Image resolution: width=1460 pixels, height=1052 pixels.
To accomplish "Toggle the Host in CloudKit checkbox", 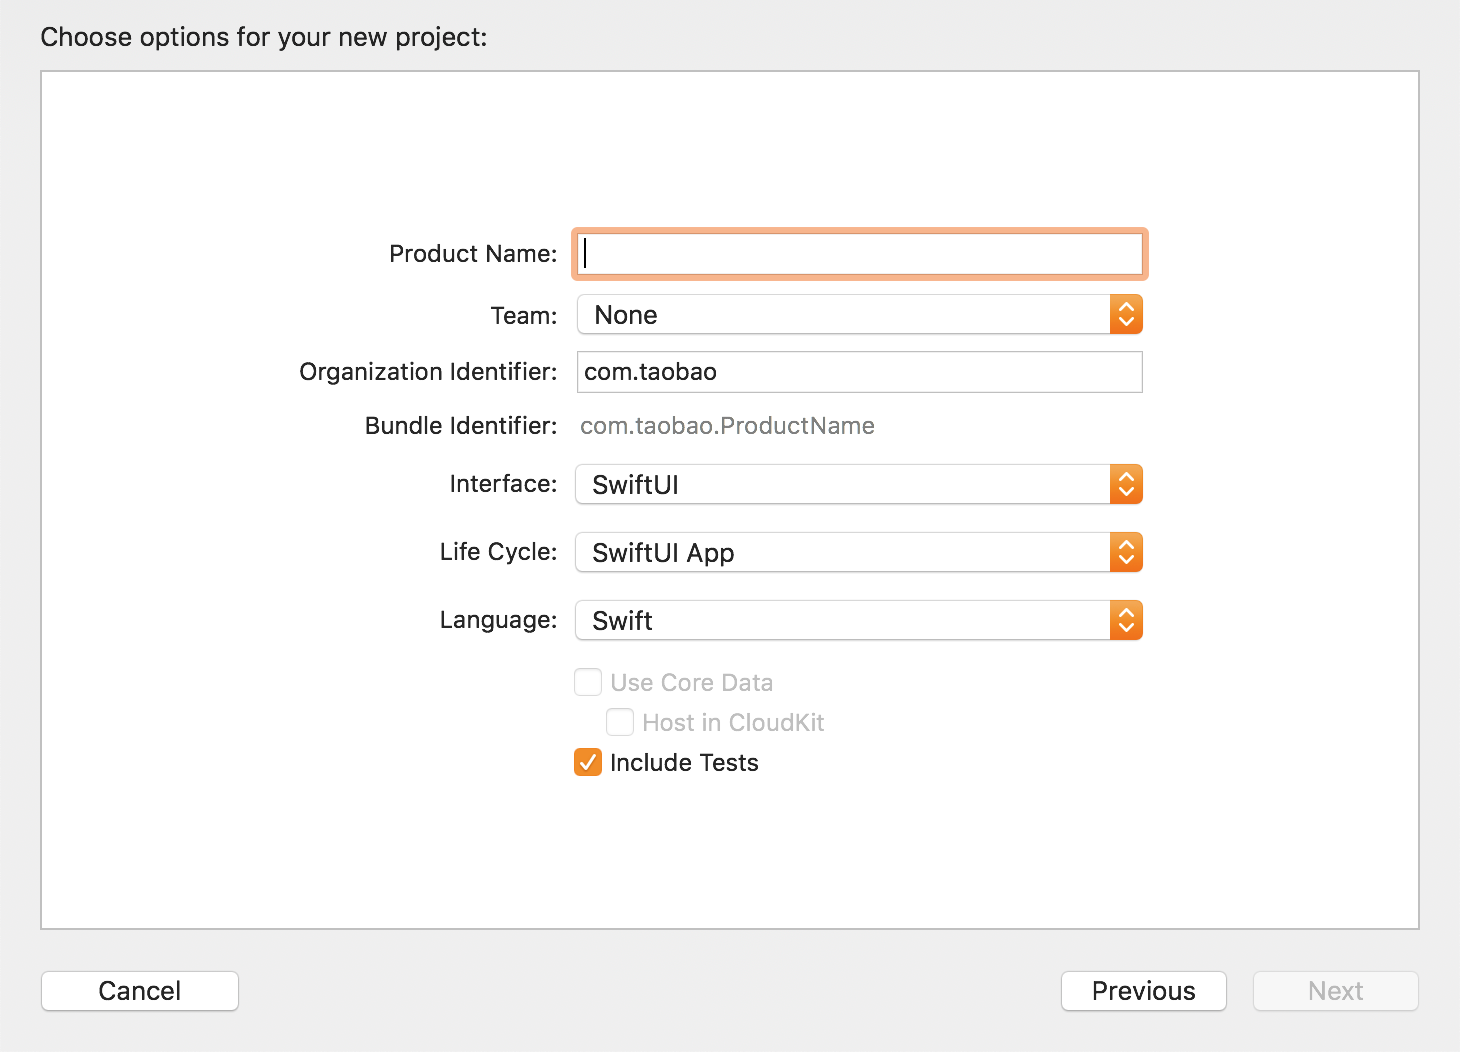I will (x=620, y=723).
